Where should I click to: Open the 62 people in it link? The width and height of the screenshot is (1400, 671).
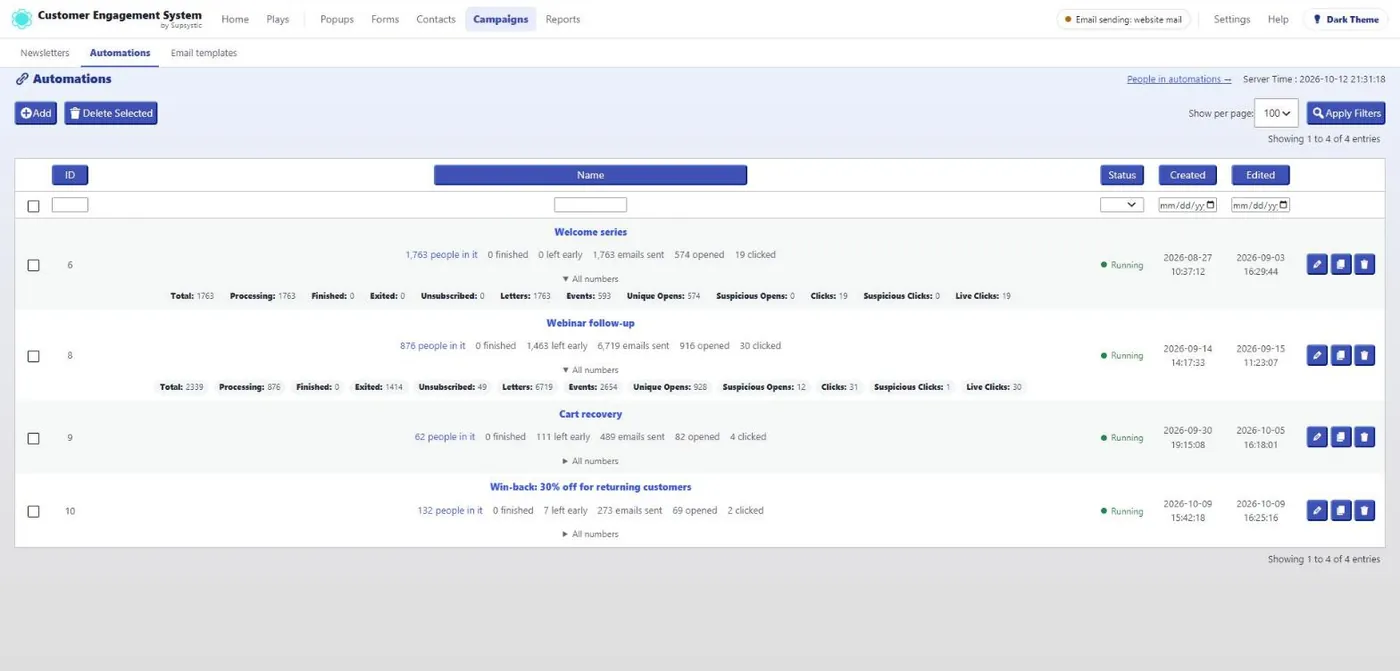(445, 437)
